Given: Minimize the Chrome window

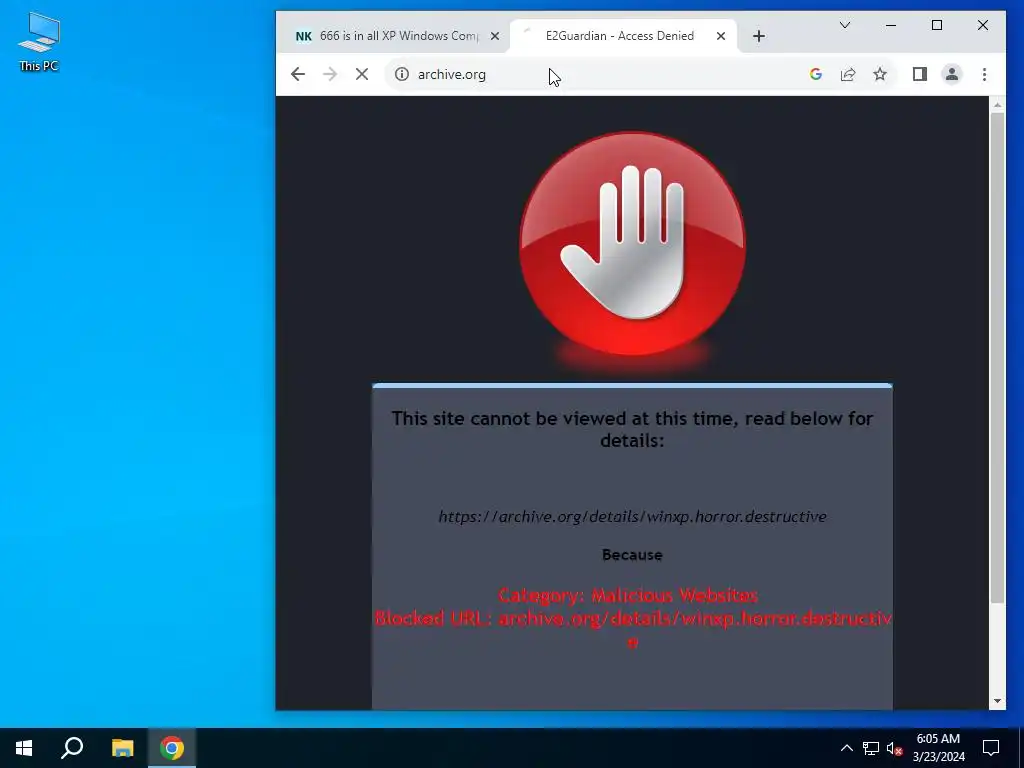Looking at the screenshot, I should [891, 25].
